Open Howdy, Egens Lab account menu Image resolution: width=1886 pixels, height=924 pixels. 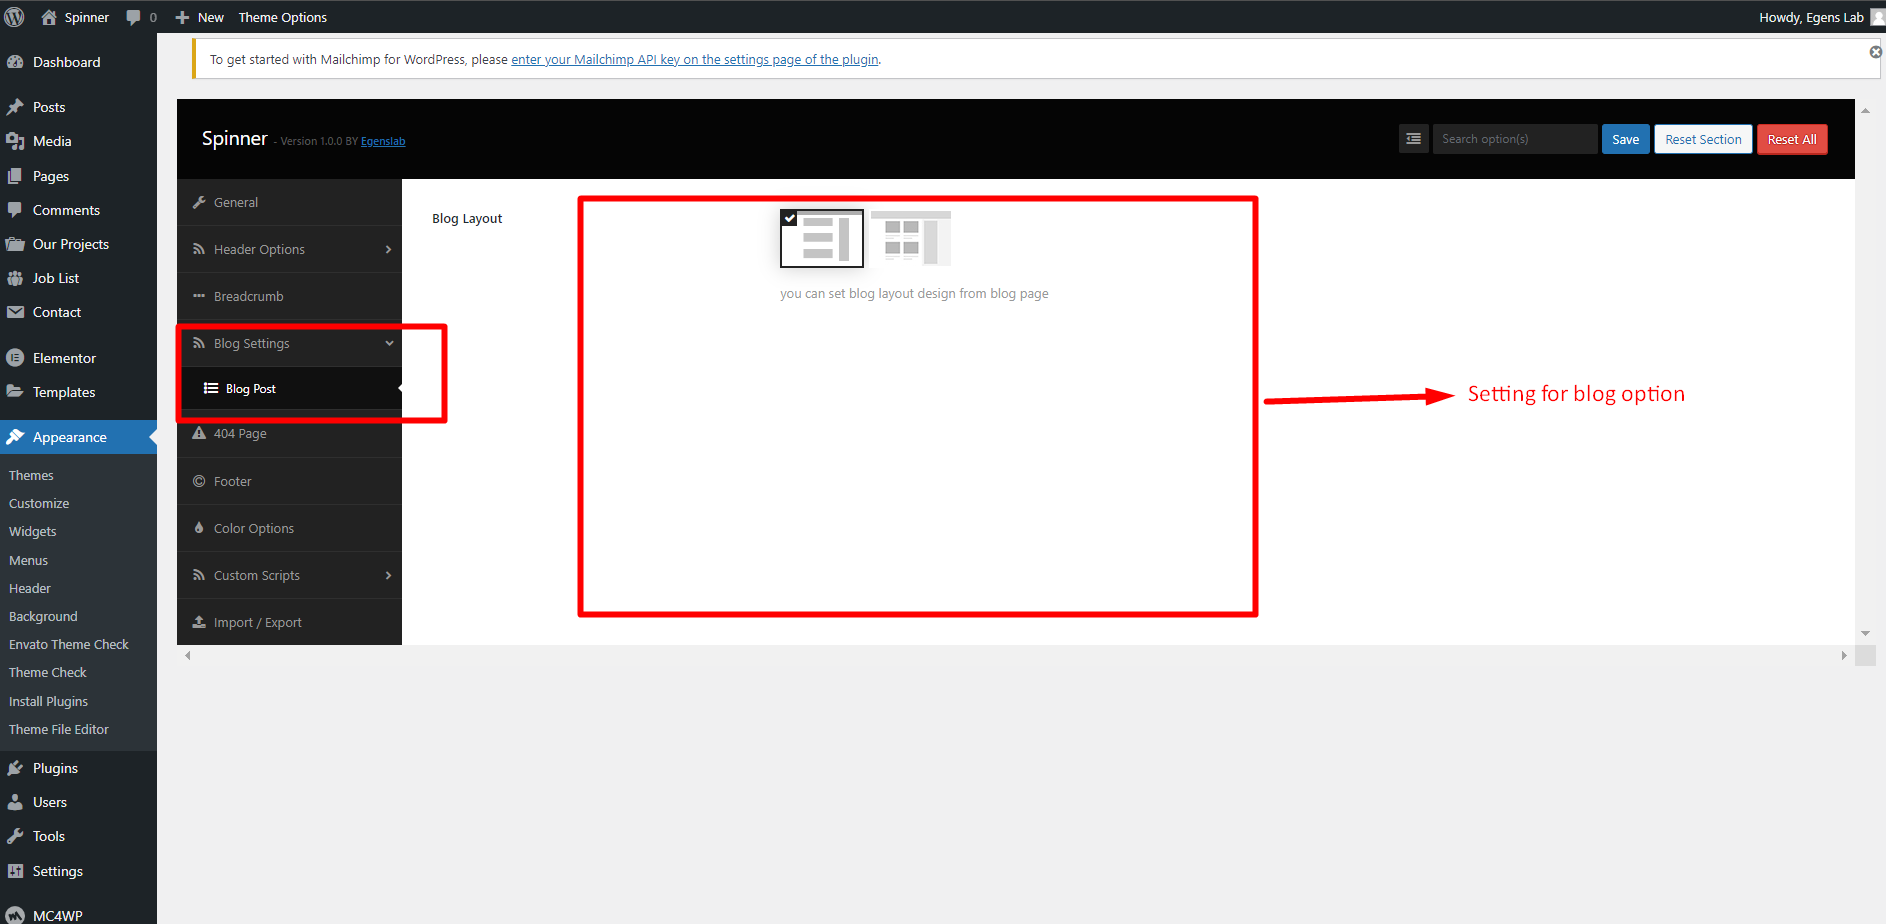click(1821, 17)
